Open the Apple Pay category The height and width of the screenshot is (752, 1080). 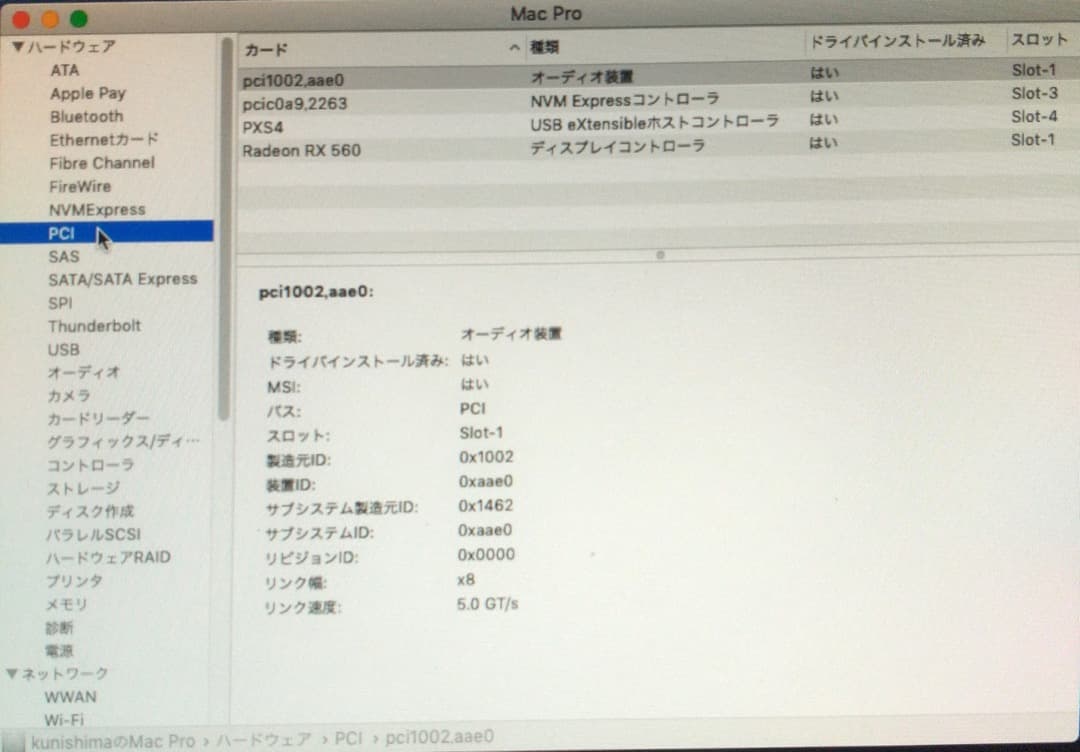pyautogui.click(x=86, y=93)
